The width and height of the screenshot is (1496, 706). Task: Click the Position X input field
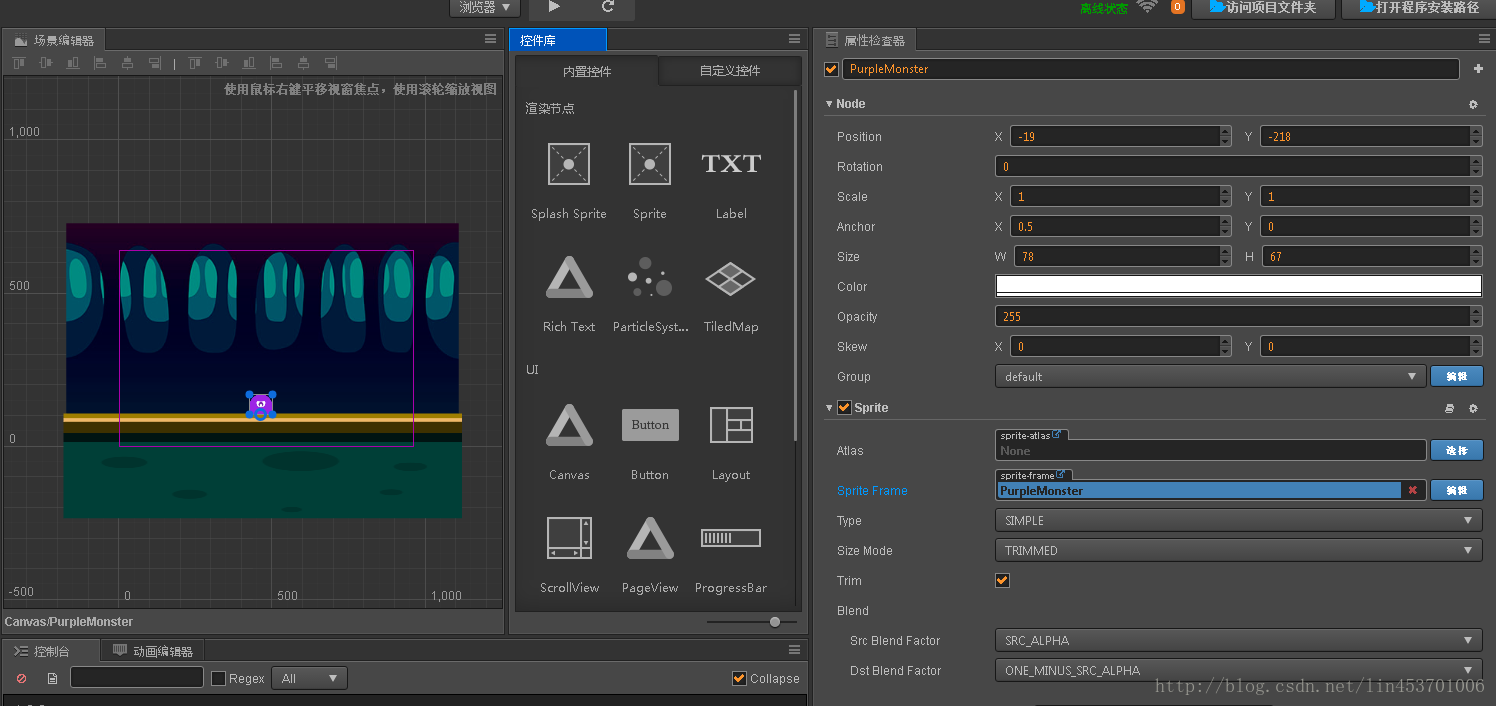click(1114, 137)
